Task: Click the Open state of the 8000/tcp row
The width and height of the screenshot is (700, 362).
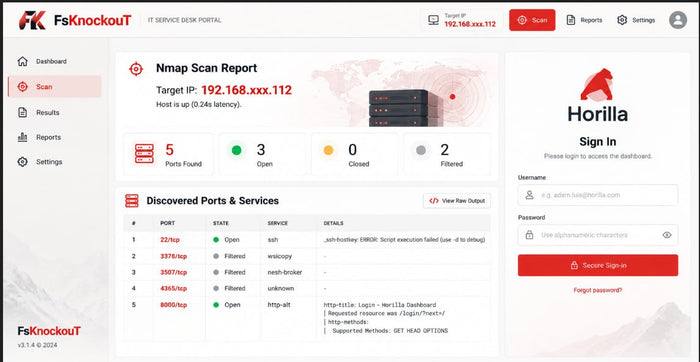Action: [226, 305]
